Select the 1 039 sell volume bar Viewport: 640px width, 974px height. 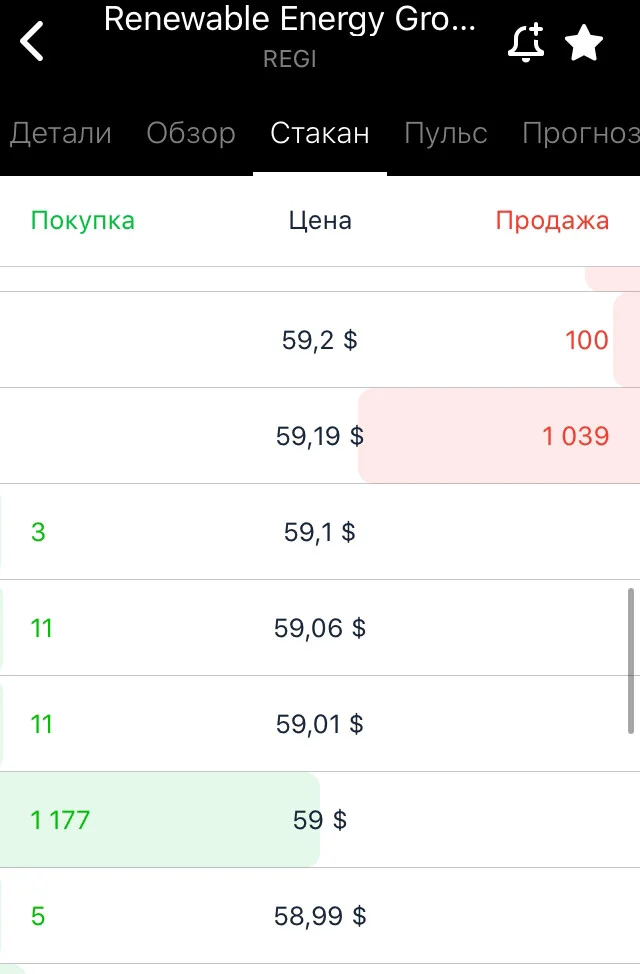[499, 436]
